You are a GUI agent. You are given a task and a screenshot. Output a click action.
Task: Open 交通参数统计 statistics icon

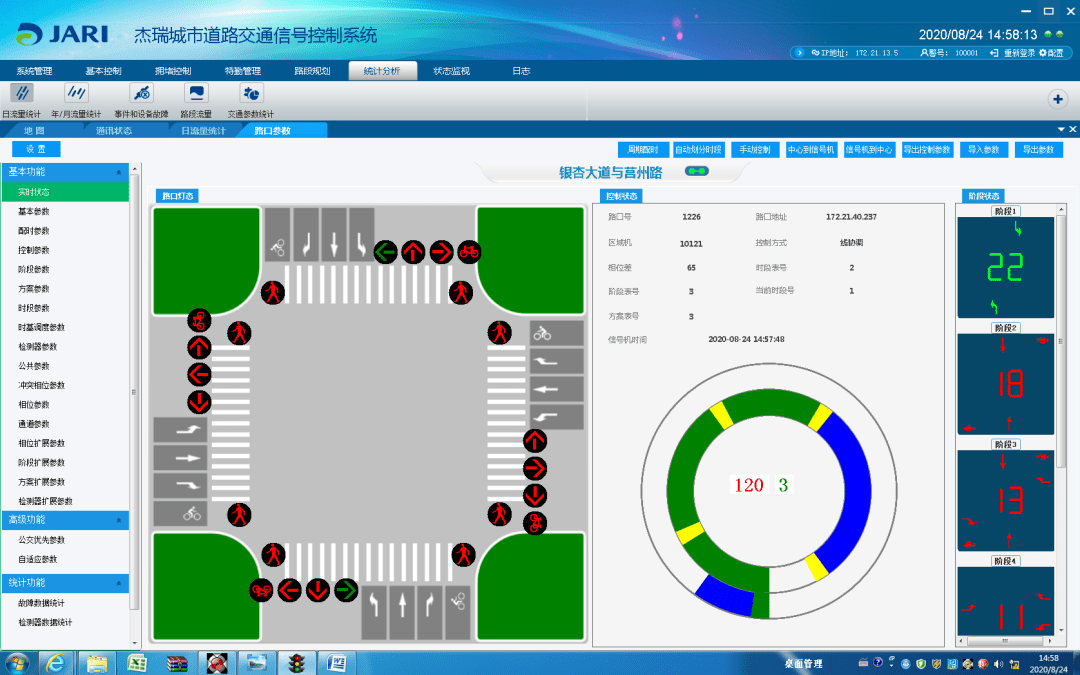251,93
